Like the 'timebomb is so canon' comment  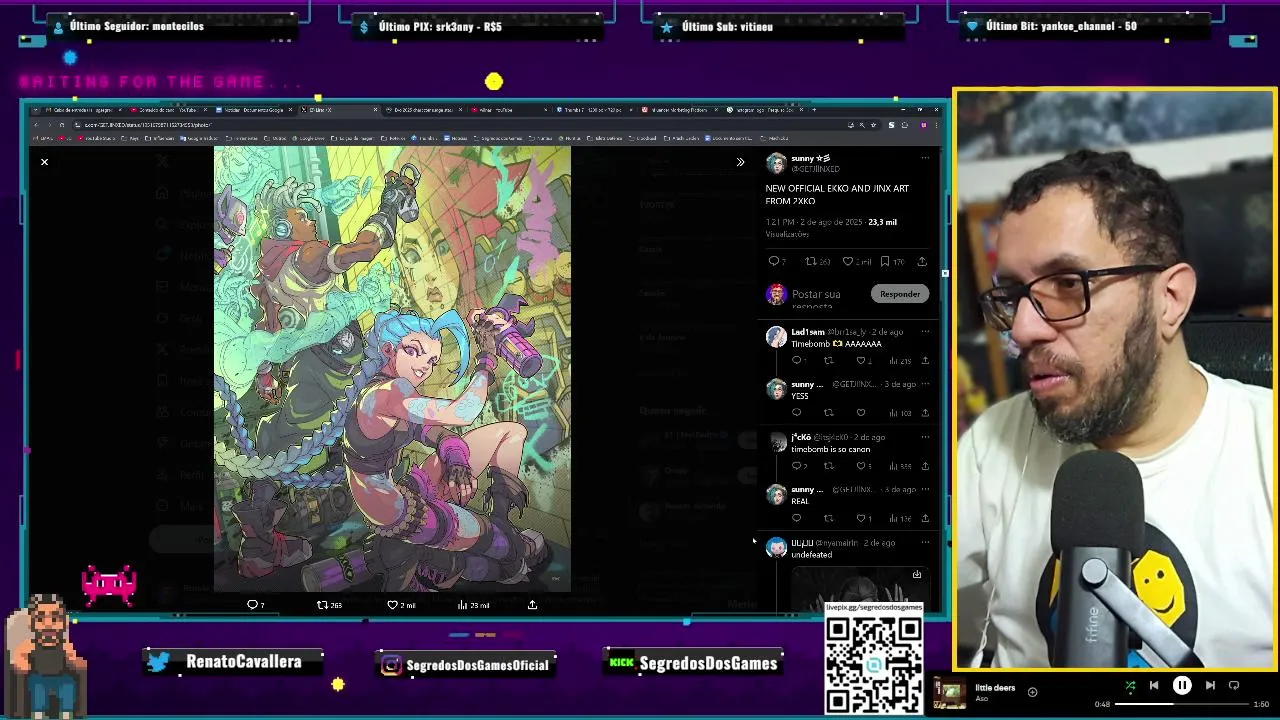pos(861,466)
